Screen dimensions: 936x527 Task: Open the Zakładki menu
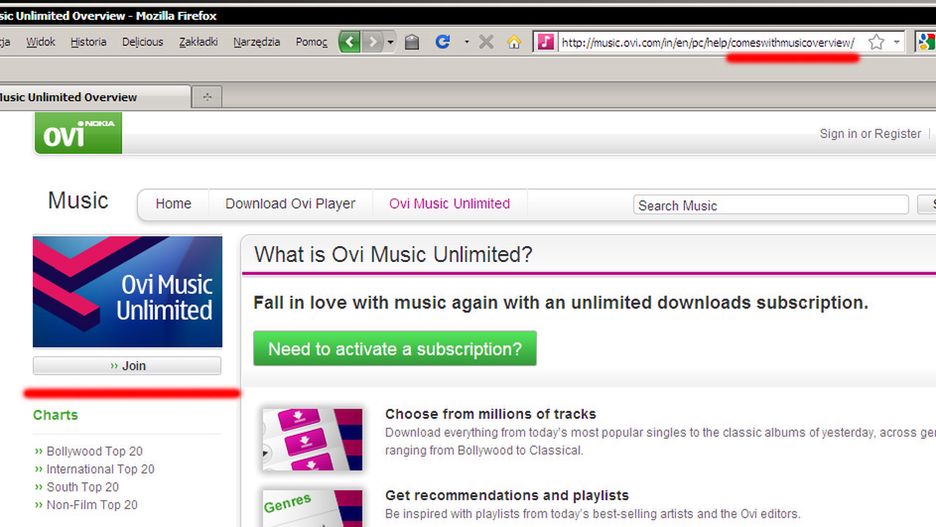(x=198, y=42)
